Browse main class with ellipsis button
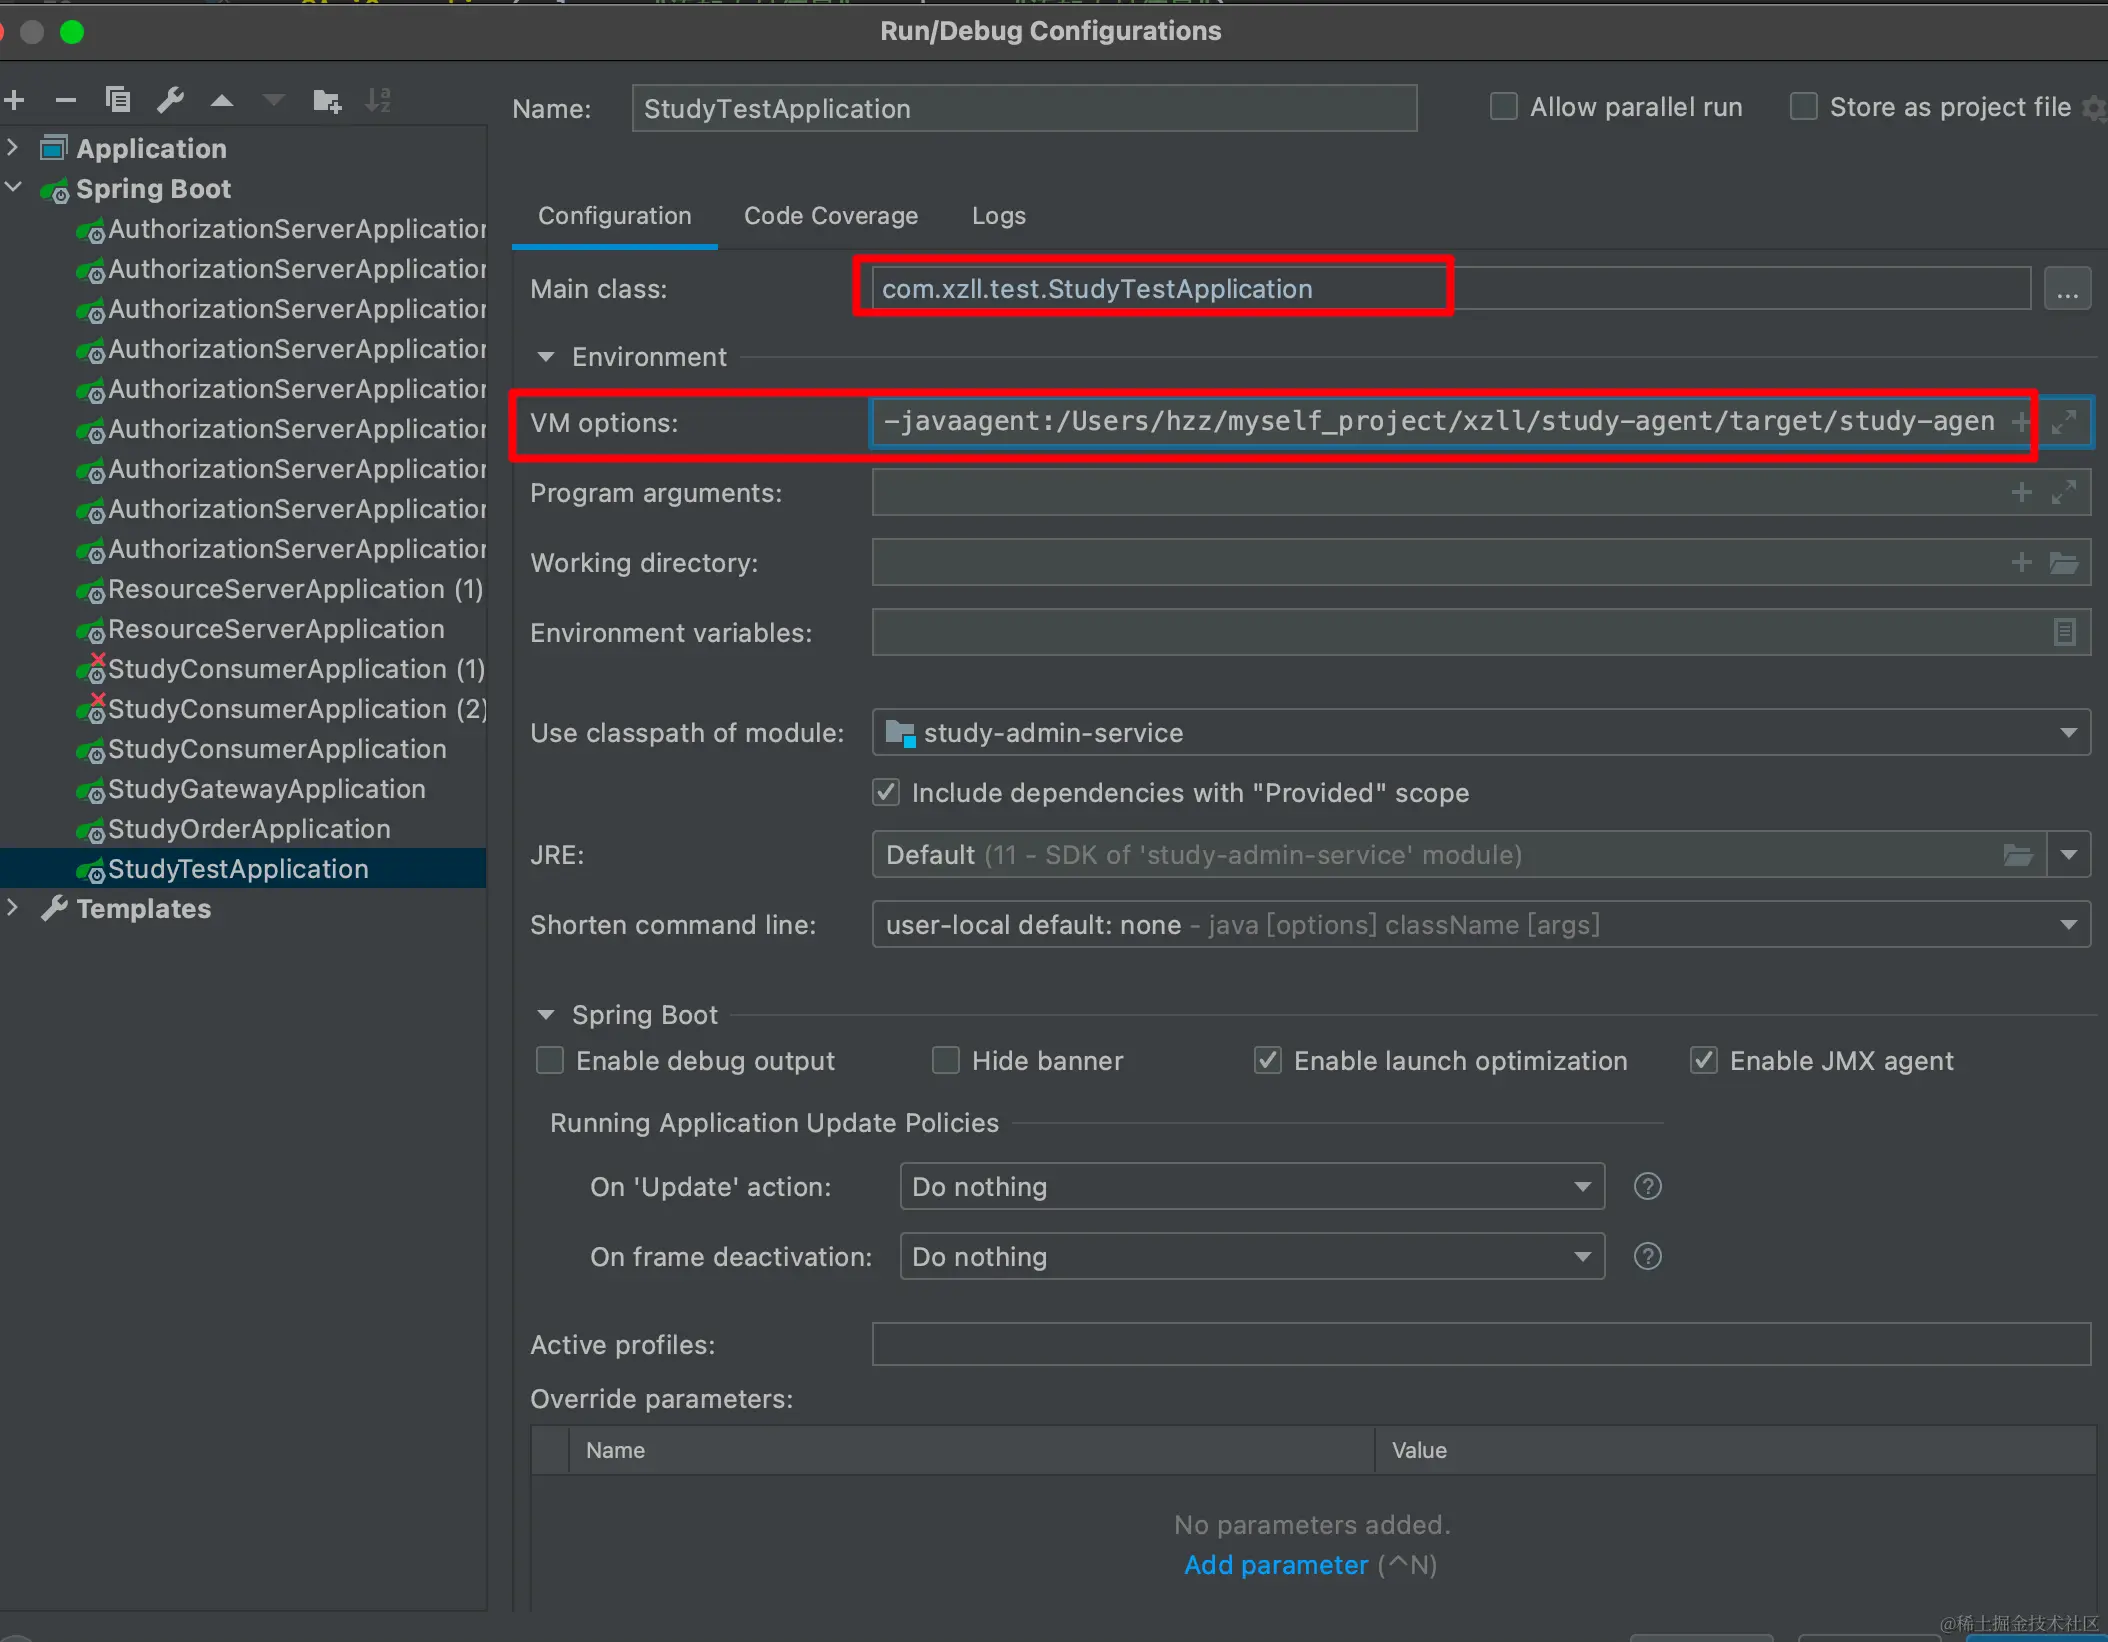 [2067, 290]
